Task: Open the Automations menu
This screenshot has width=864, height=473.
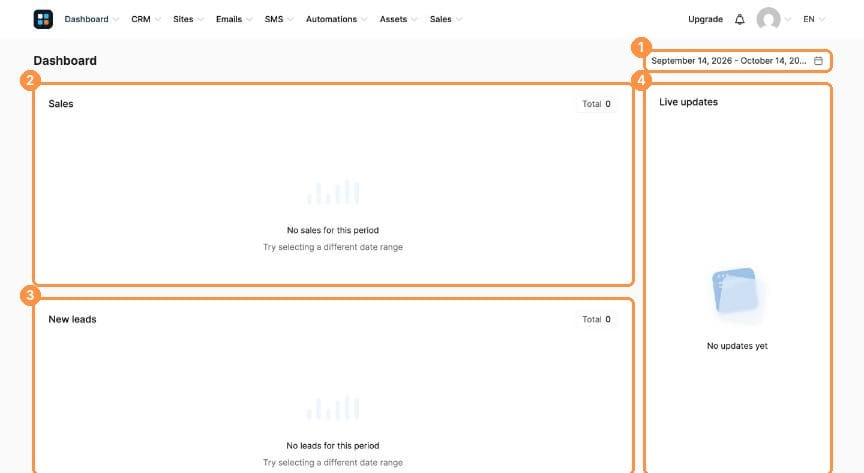Action: coord(331,19)
